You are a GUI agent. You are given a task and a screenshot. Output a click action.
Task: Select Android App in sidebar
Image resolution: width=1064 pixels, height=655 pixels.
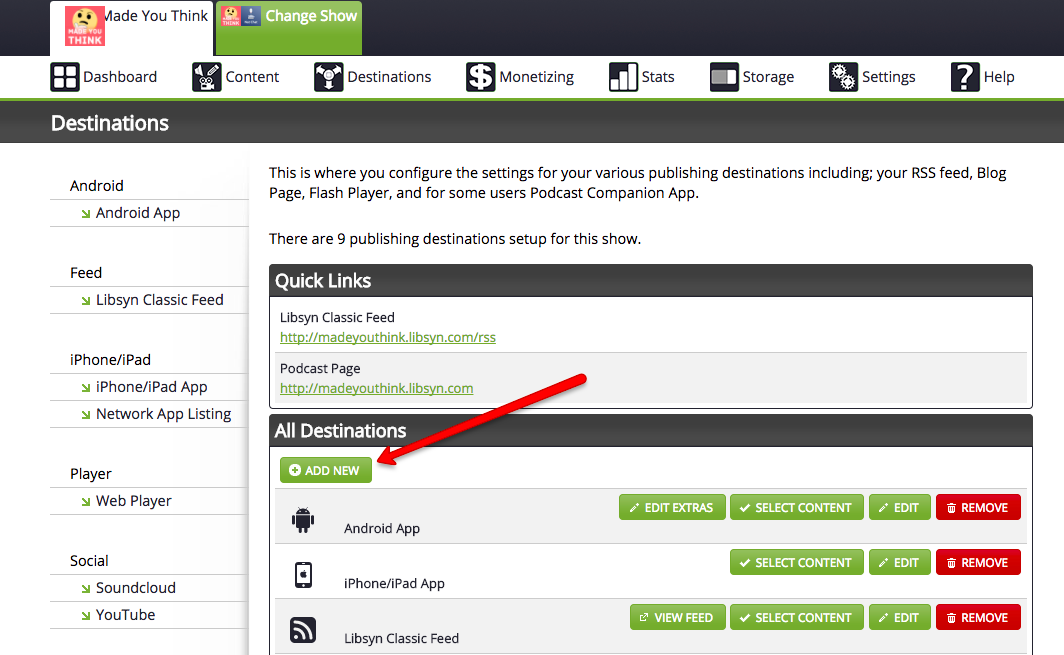point(138,213)
